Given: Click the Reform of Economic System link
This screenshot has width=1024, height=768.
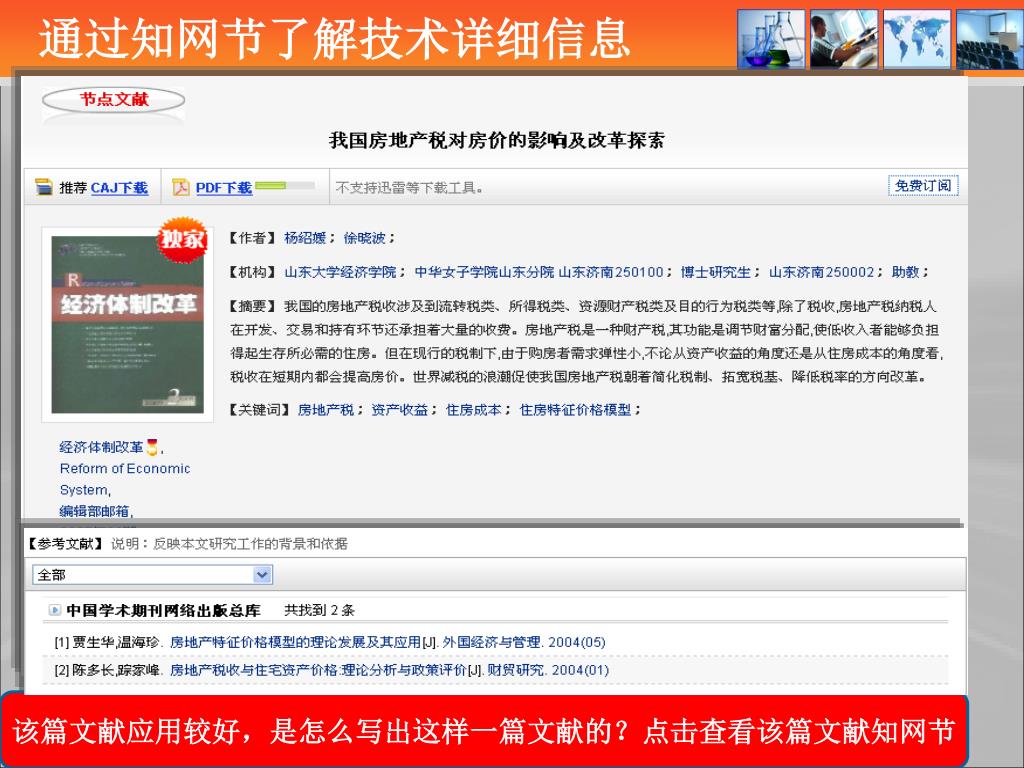Looking at the screenshot, I should pyautogui.click(x=125, y=479).
